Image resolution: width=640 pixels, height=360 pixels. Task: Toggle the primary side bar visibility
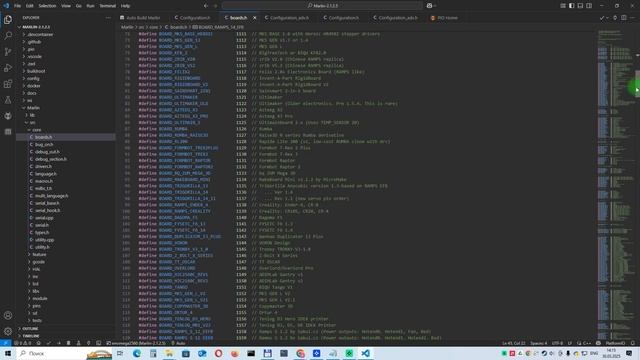tap(571, 6)
